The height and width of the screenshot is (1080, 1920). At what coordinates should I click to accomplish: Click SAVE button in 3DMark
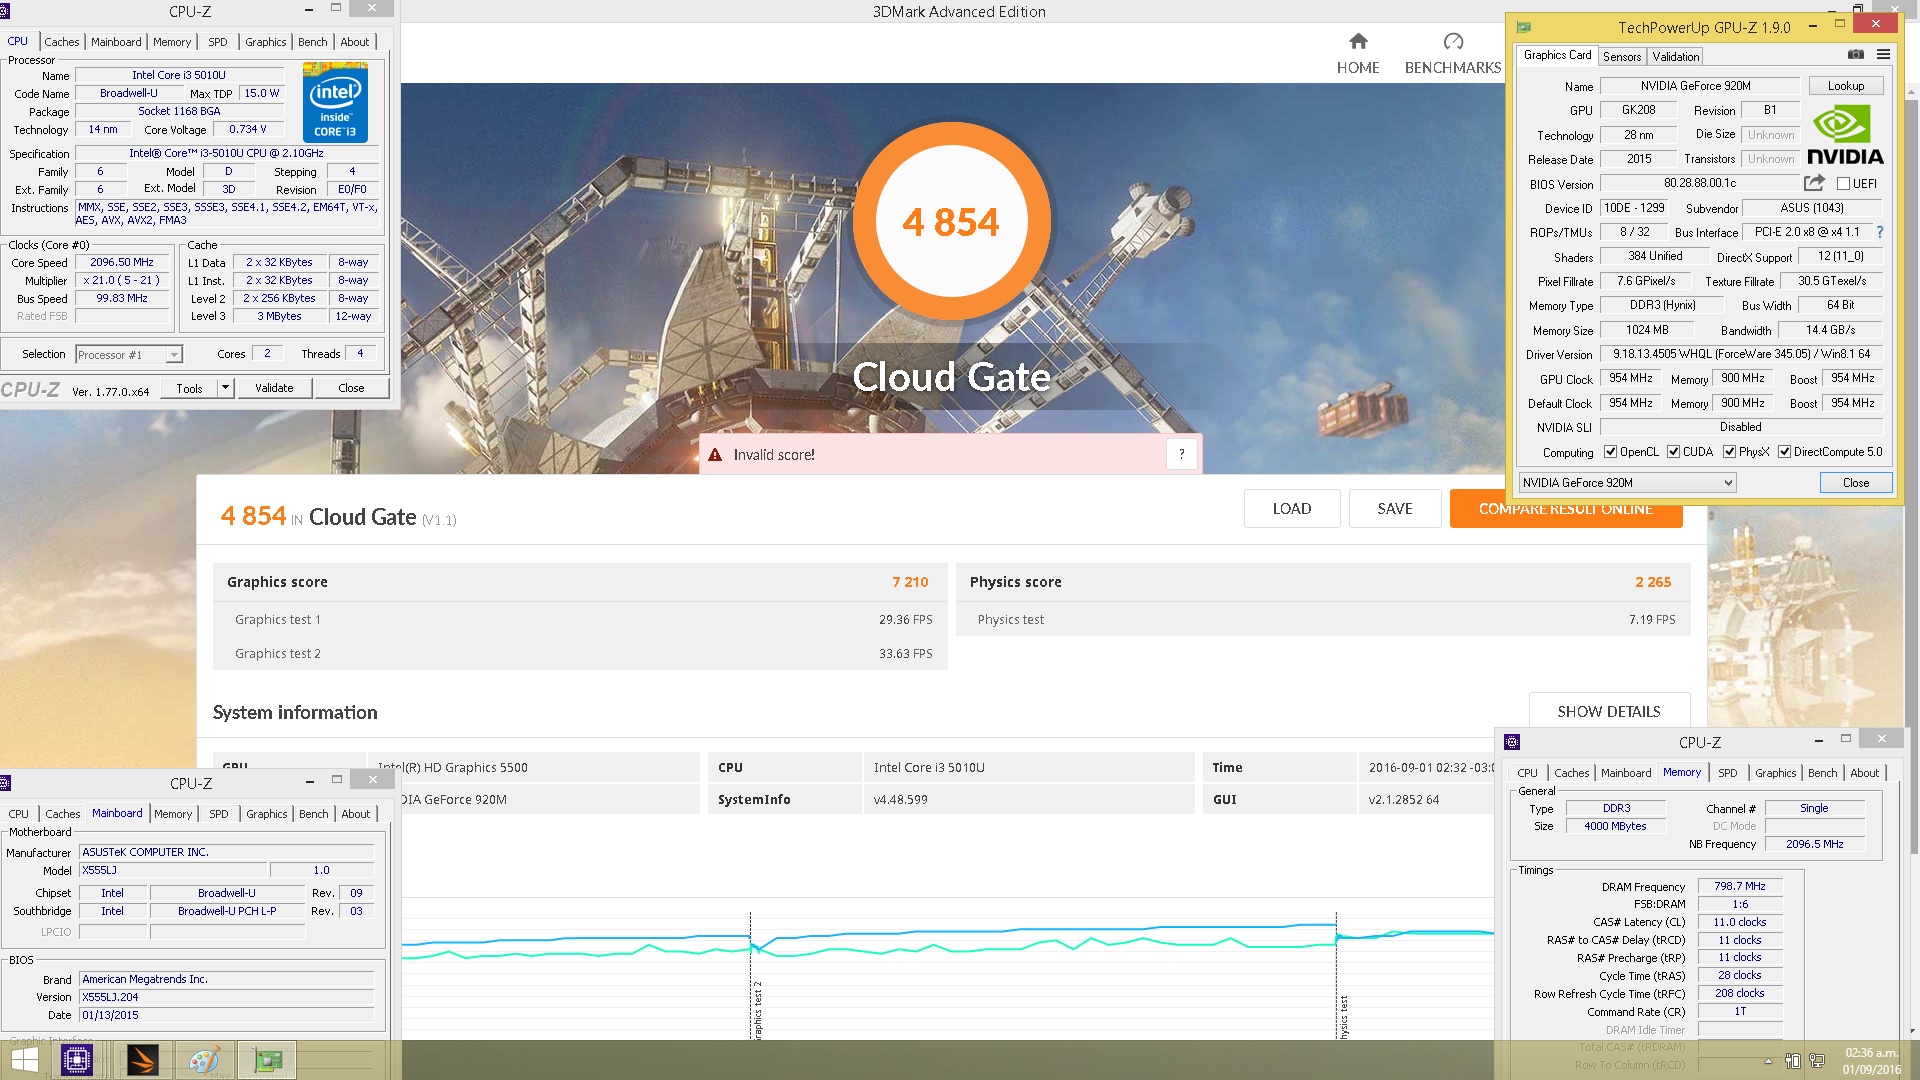tap(1395, 509)
